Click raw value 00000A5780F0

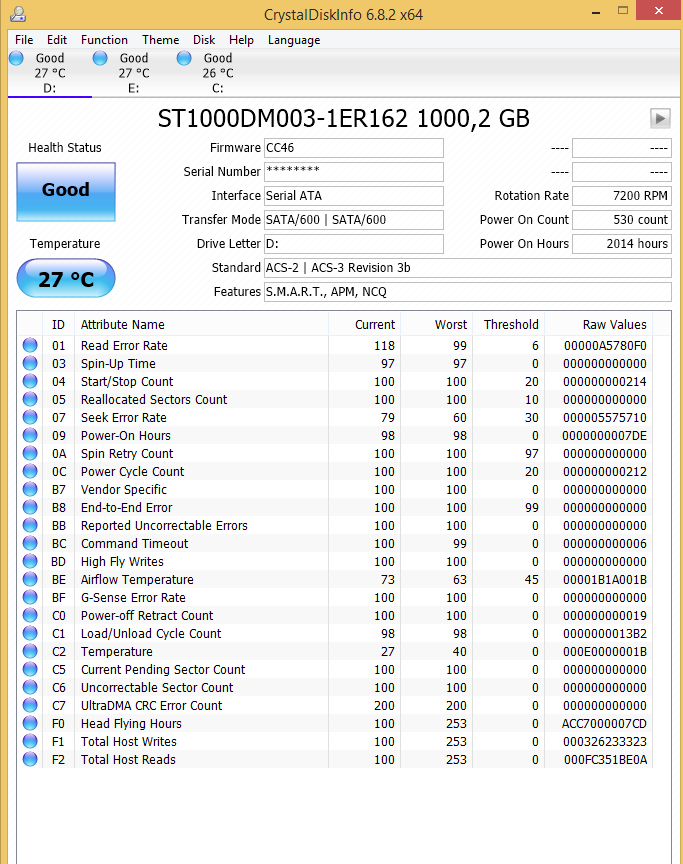point(605,345)
